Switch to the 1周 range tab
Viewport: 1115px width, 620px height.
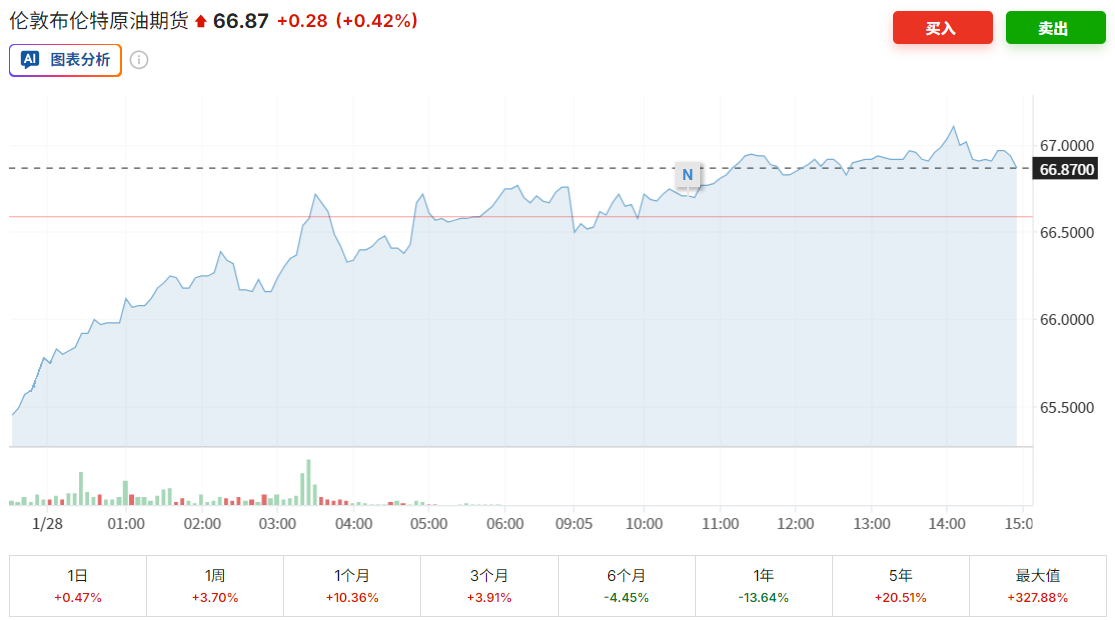tap(215, 586)
